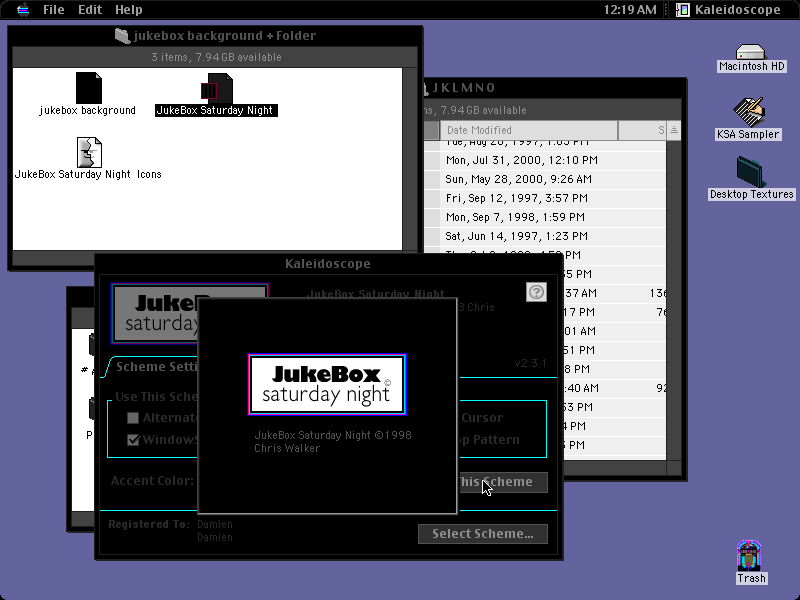Click the vertical scrollbar of the JKLMNO list window
This screenshot has width=800, height=600.
[x=673, y=301]
